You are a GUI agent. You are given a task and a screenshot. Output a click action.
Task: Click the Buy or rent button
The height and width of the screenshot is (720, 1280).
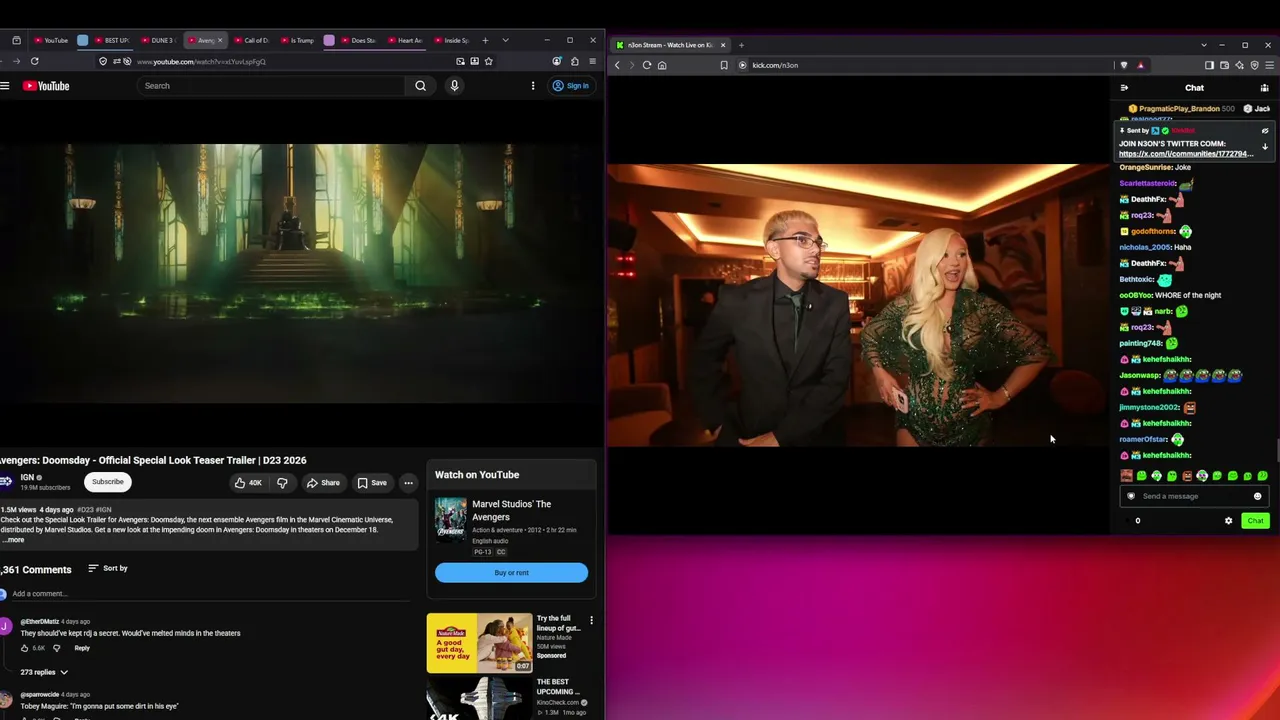[x=511, y=573]
